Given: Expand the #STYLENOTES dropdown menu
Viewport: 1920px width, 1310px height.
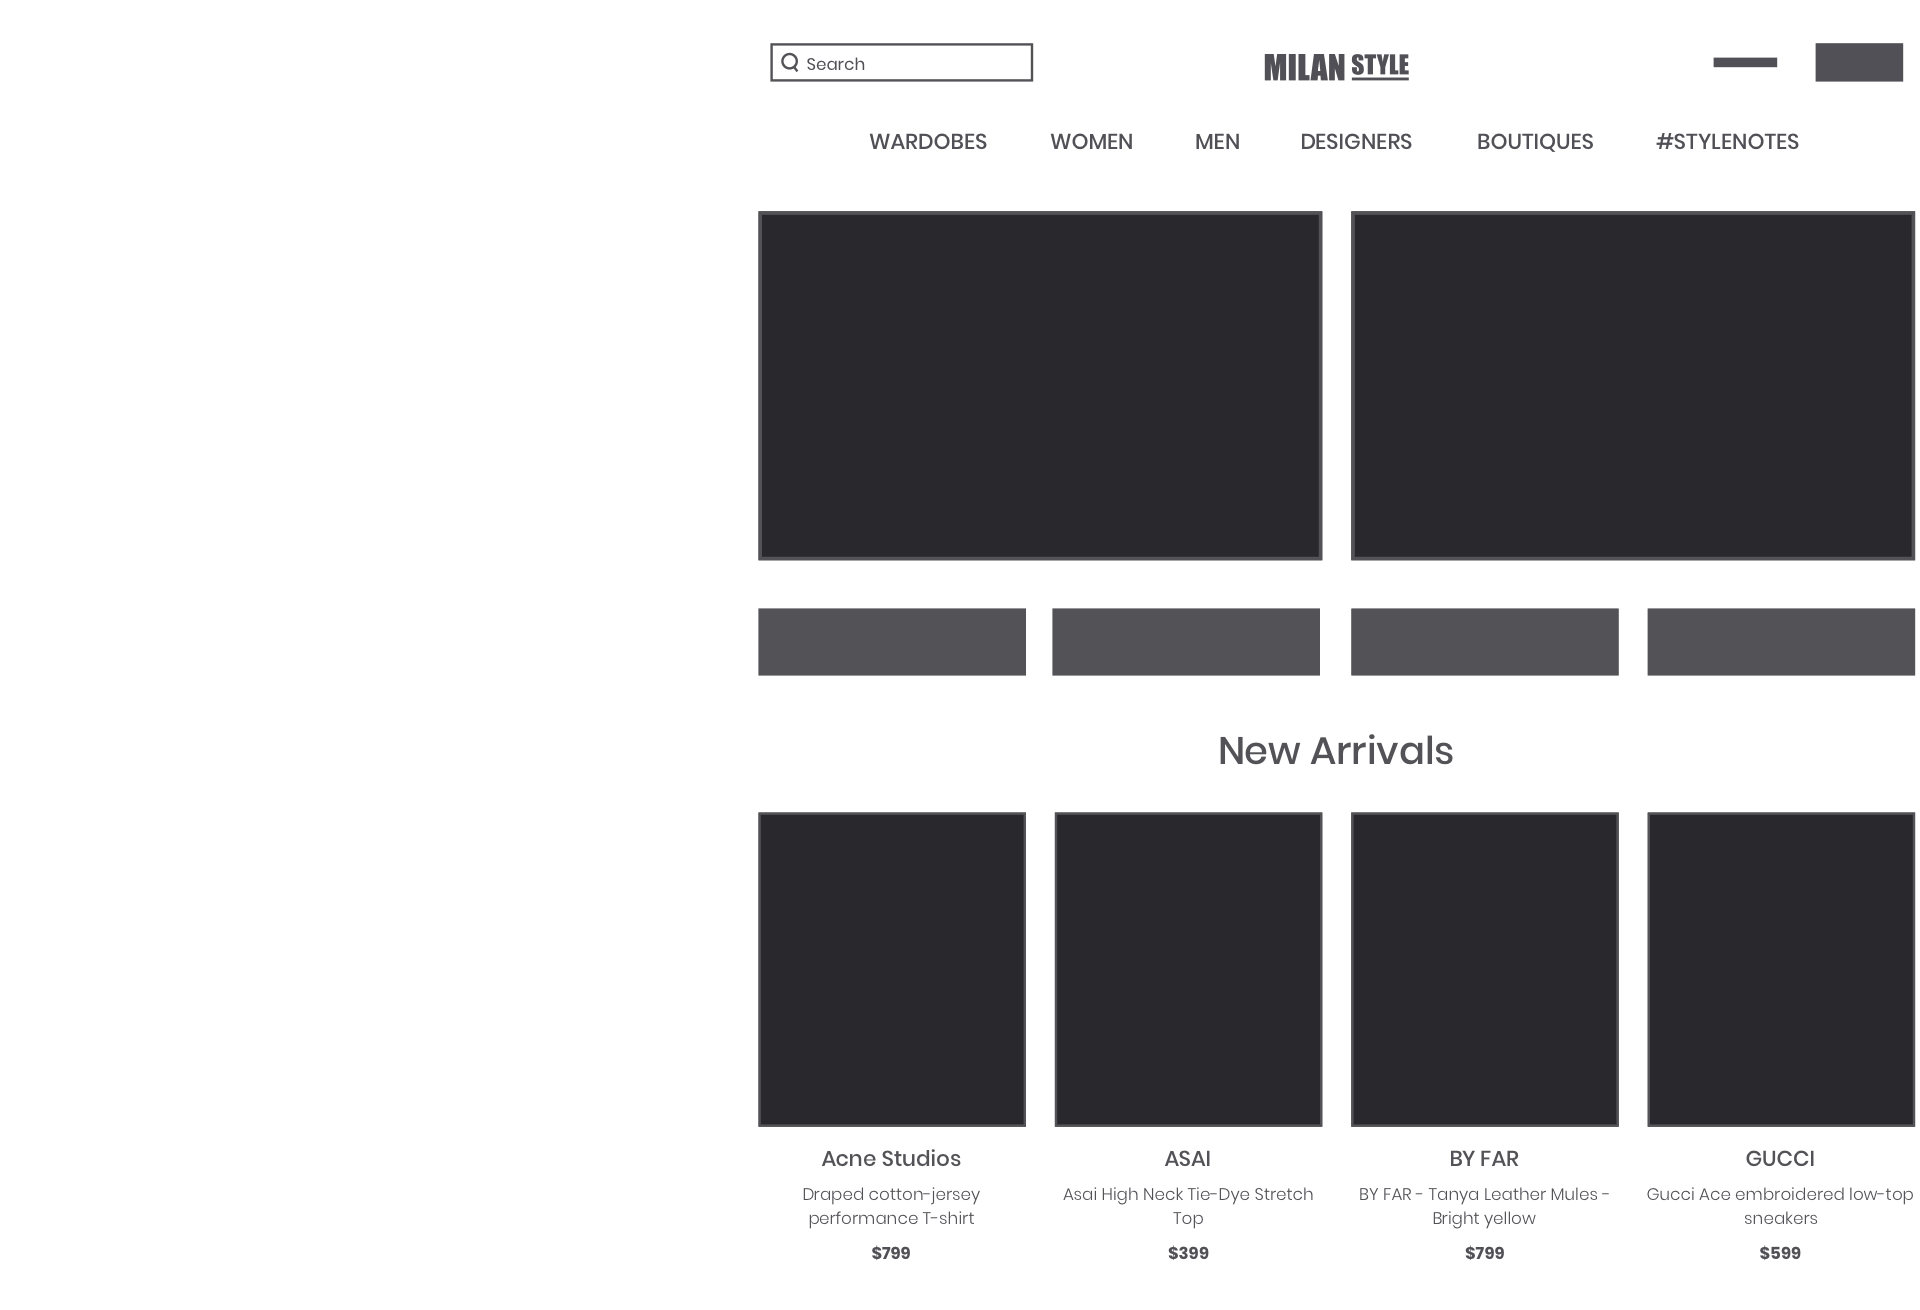Looking at the screenshot, I should [x=1726, y=142].
